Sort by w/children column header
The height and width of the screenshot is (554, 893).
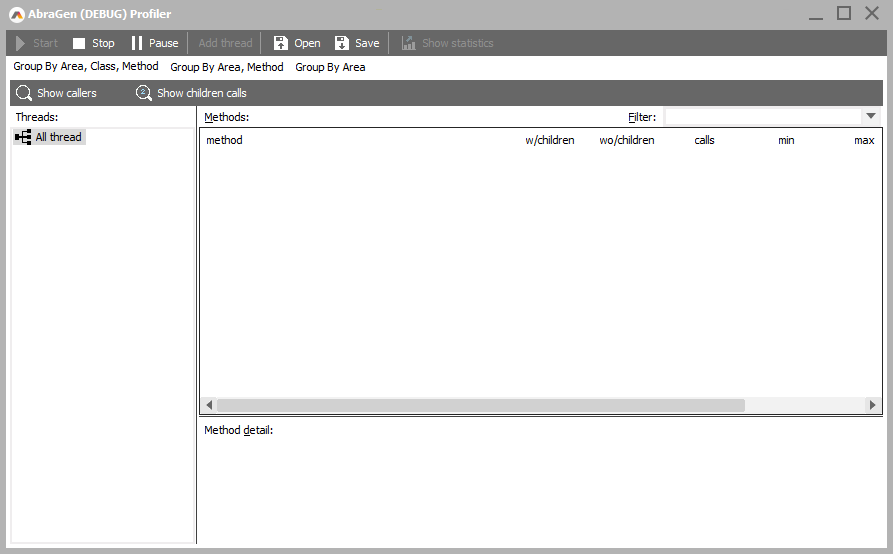550,140
